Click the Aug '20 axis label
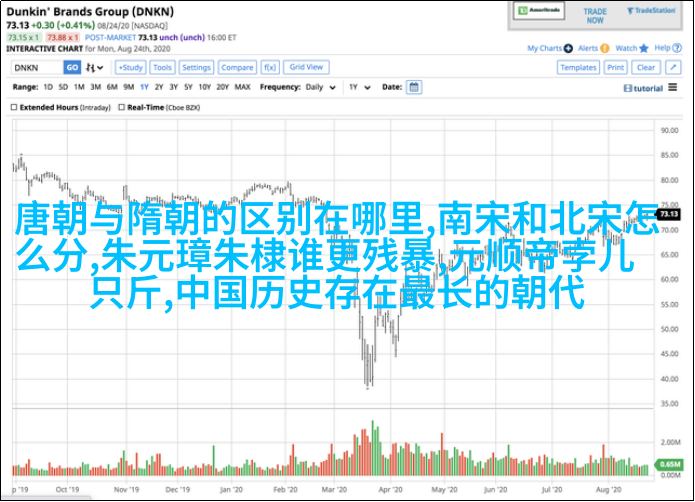This screenshot has width=695, height=502. tap(609, 490)
